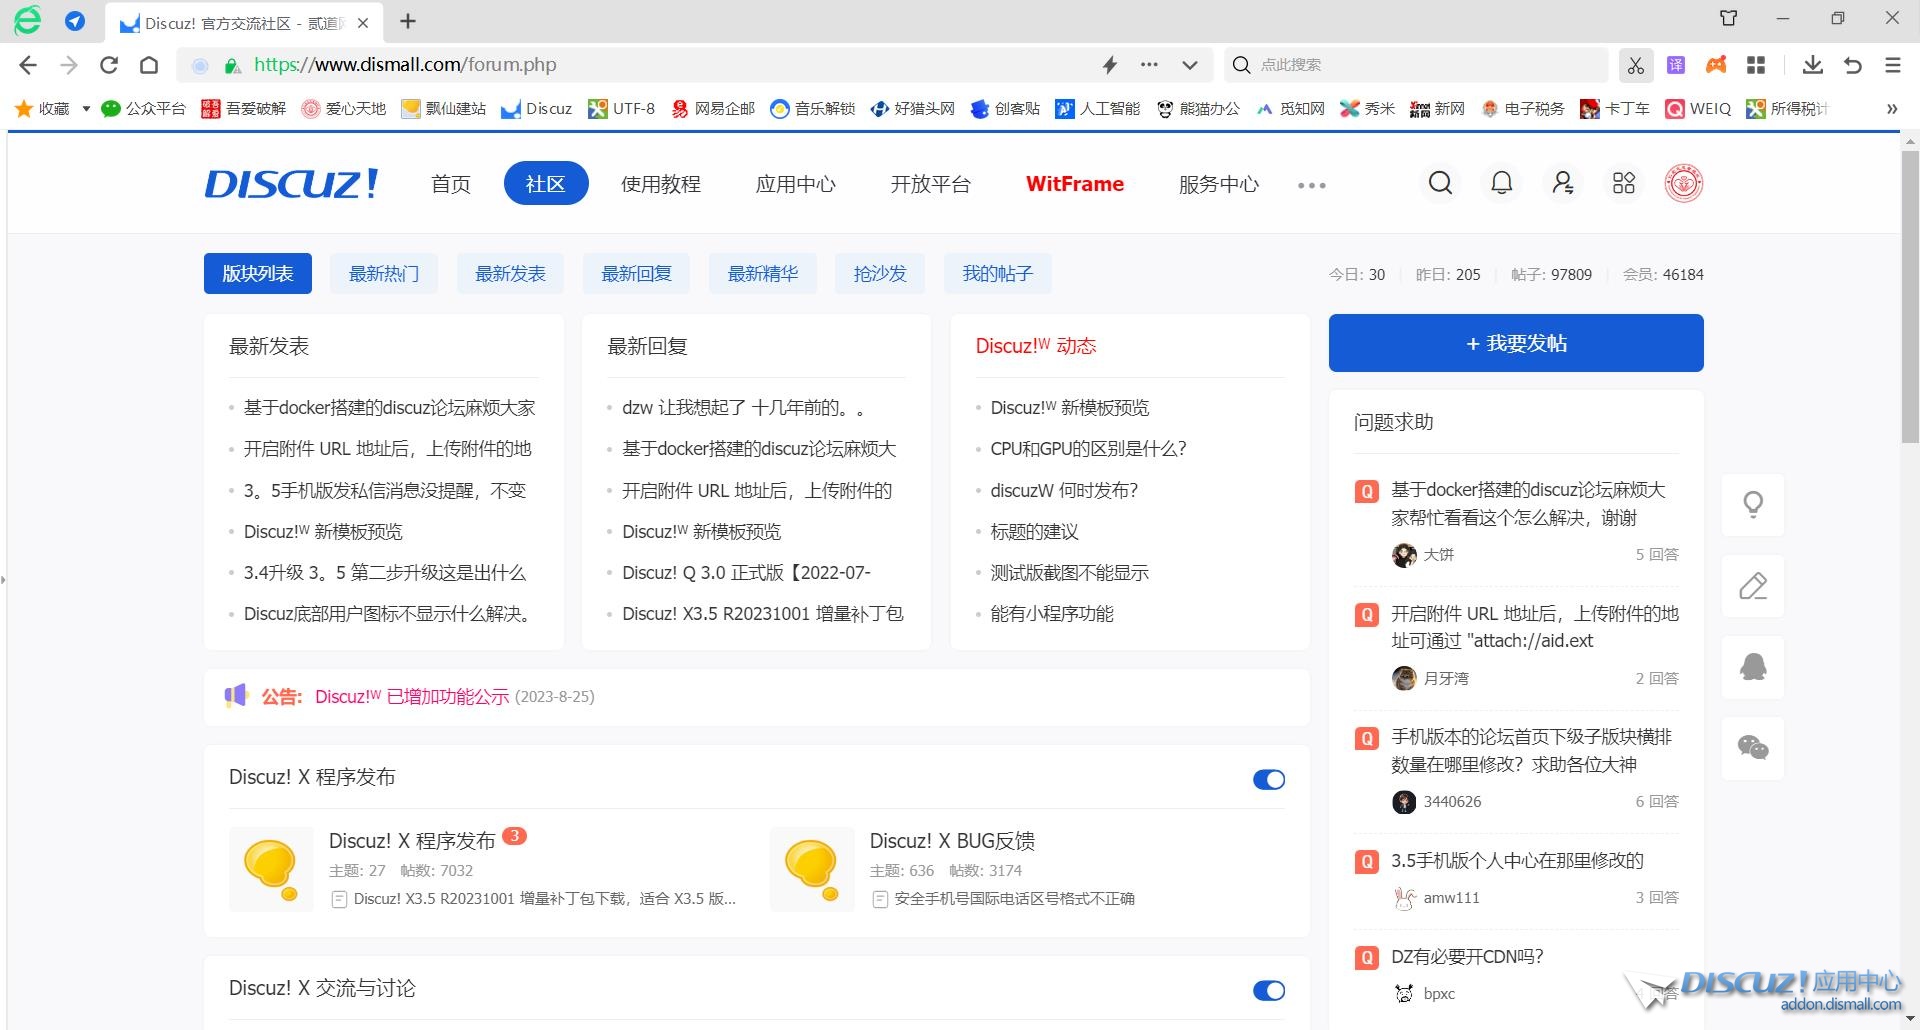Click the user profile icon in header
The height and width of the screenshot is (1030, 1920).
pyautogui.click(x=1562, y=183)
